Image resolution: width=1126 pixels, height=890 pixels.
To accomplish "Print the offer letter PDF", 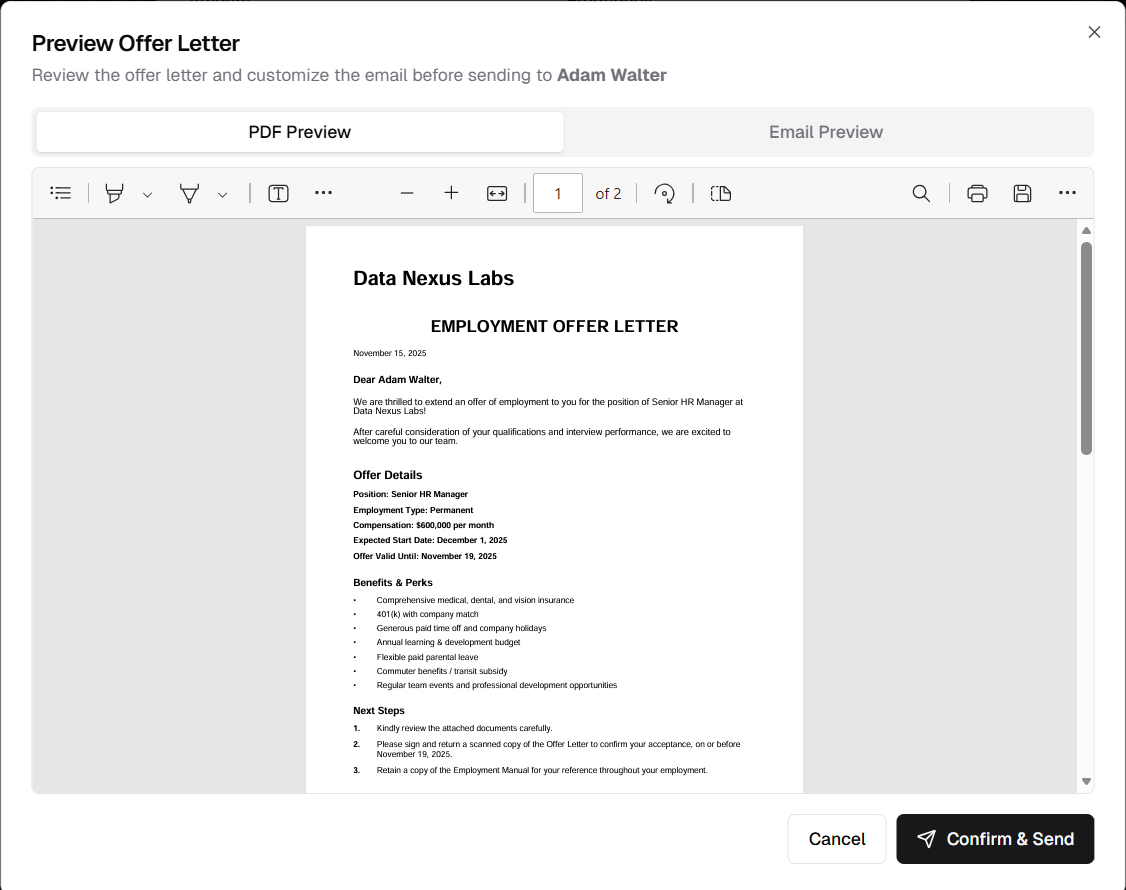I will (977, 193).
